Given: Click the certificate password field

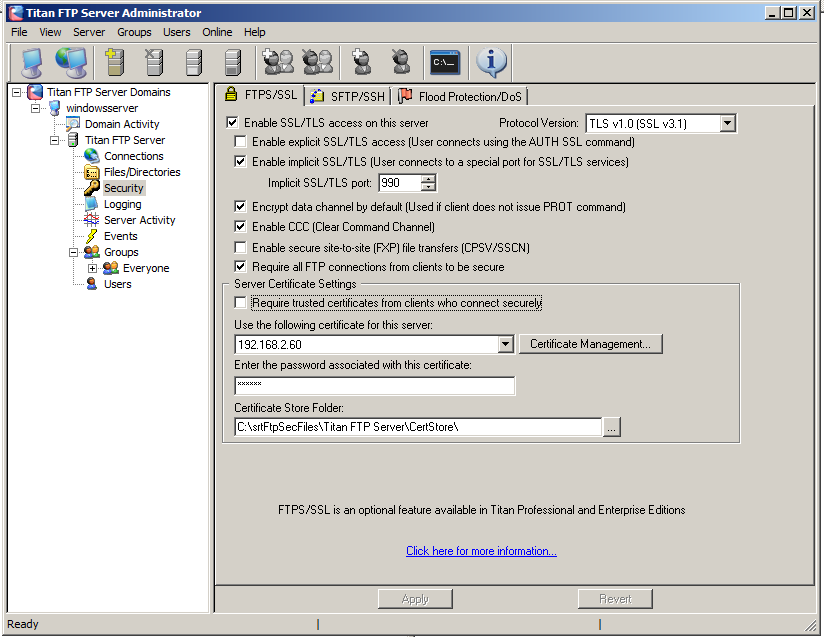Looking at the screenshot, I should tap(375, 385).
